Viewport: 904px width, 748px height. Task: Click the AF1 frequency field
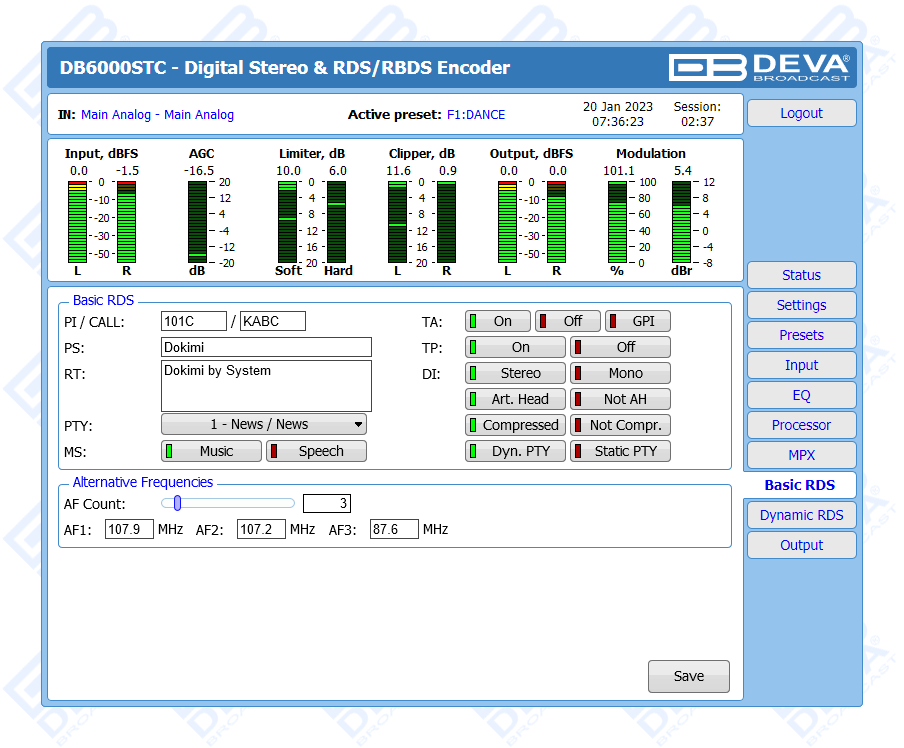coord(129,529)
